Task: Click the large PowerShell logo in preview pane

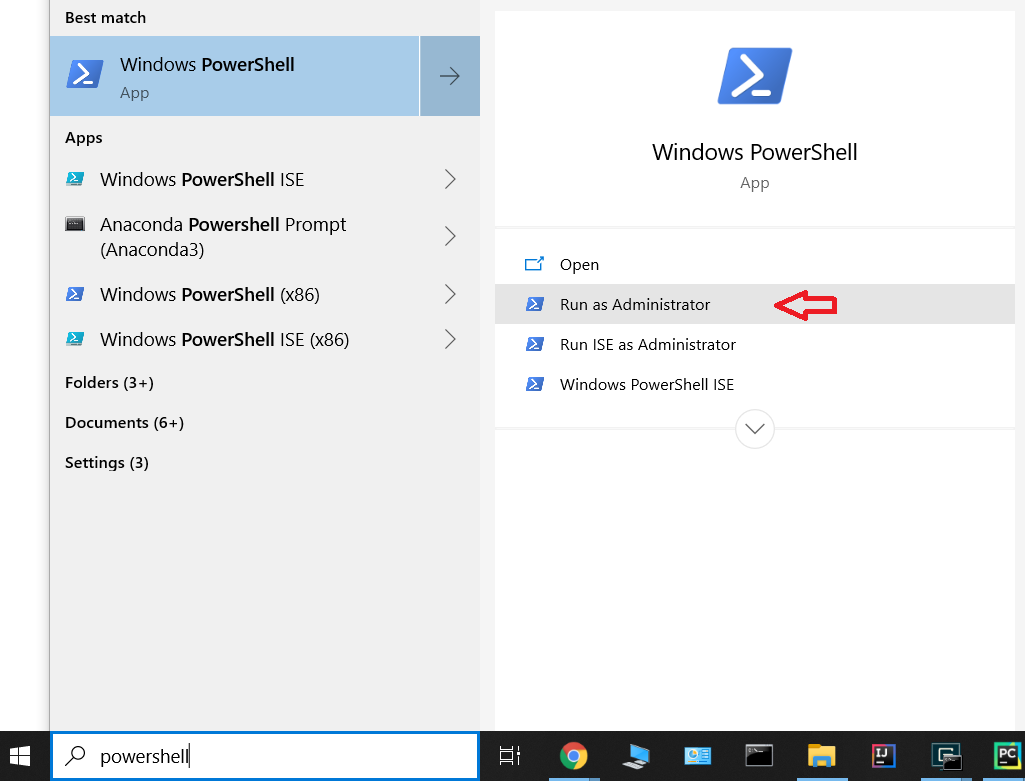Action: [x=755, y=76]
